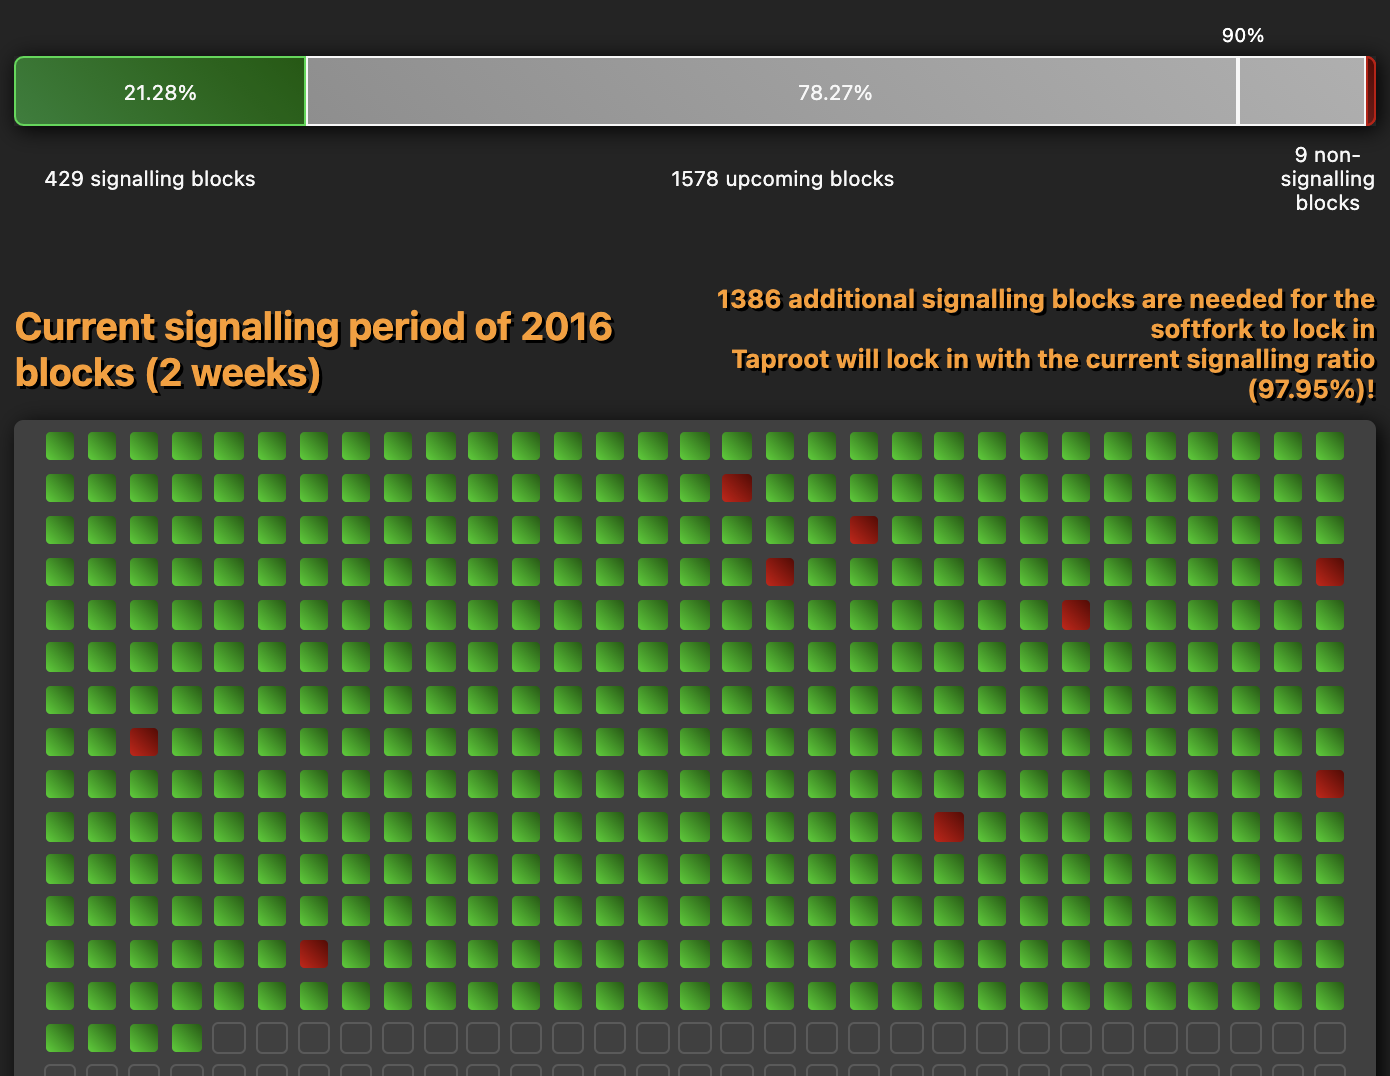Viewport: 1390px width, 1076px height.
Task: Click the 'Current signalling period of 2016 blocks' heading
Action: (314, 350)
